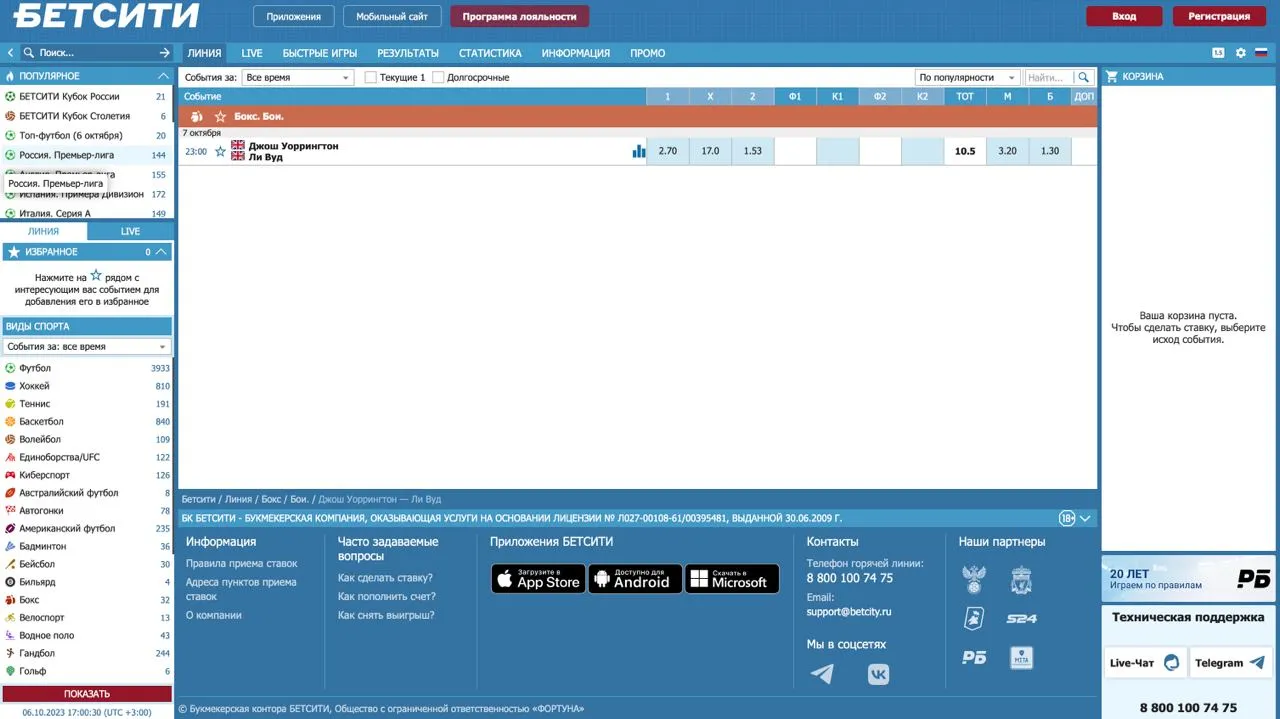Screen dimensions: 1280x719
Task: Collapse the Избранное section chevron
Action: click(162, 252)
